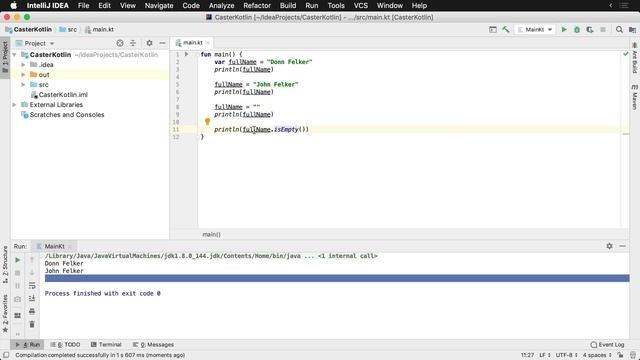
Task: Build project with the hammer icon
Action: click(x=506, y=29)
